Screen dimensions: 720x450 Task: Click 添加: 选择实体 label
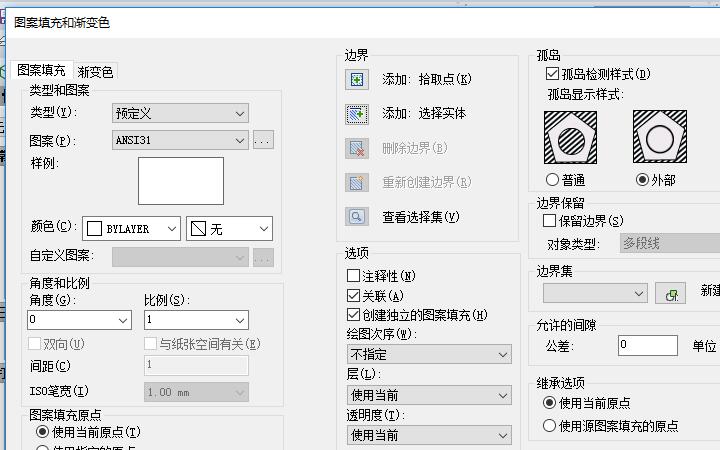[x=424, y=113]
